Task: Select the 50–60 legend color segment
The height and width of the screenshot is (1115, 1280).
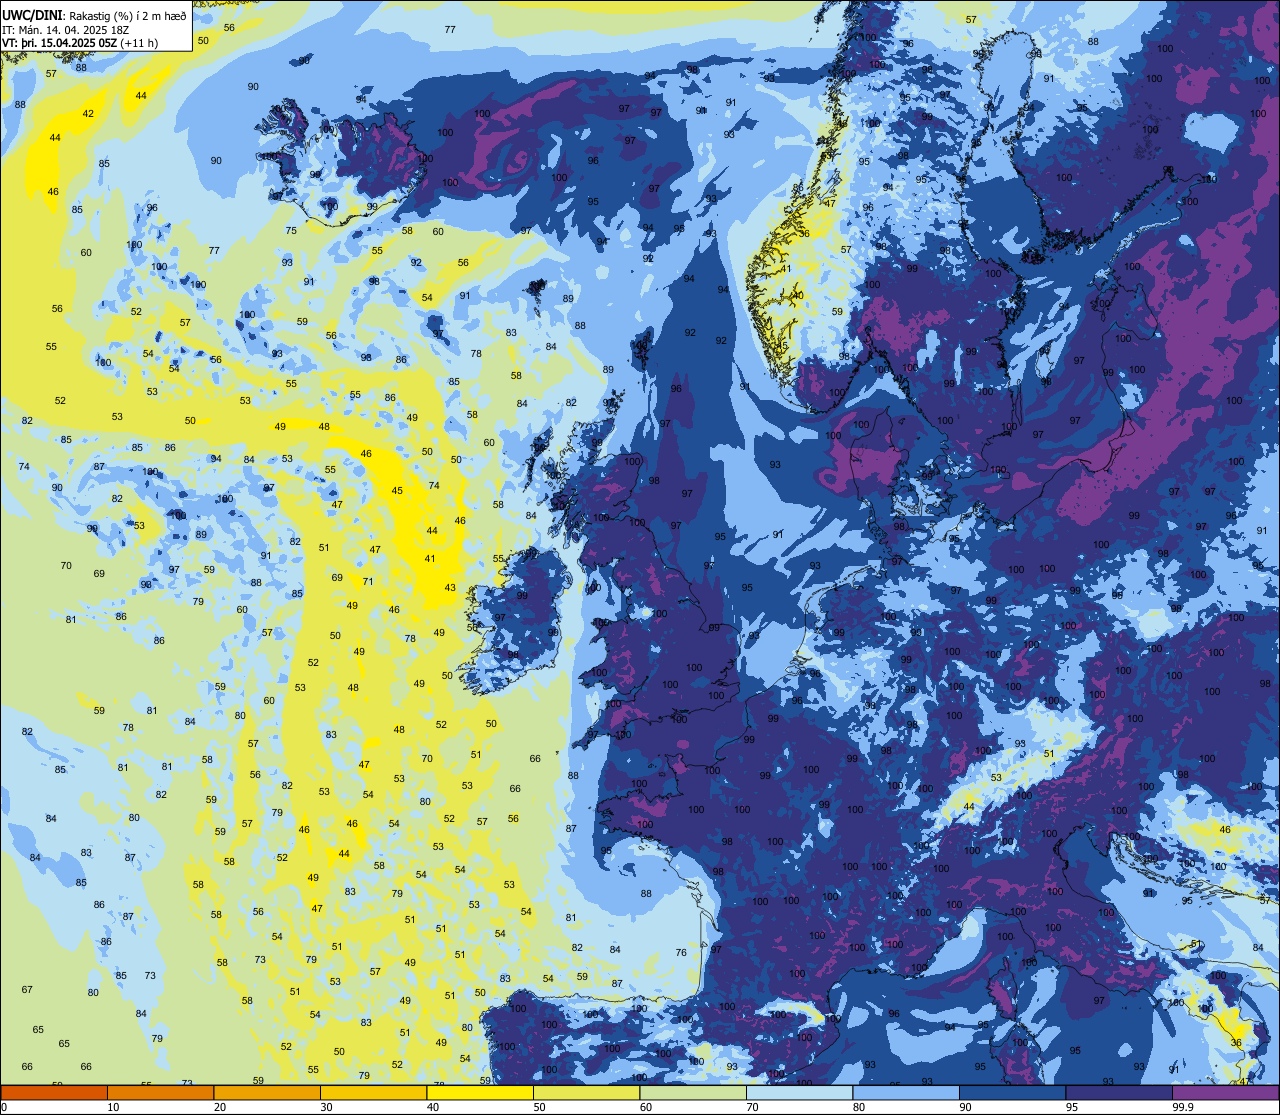Action: (586, 1093)
